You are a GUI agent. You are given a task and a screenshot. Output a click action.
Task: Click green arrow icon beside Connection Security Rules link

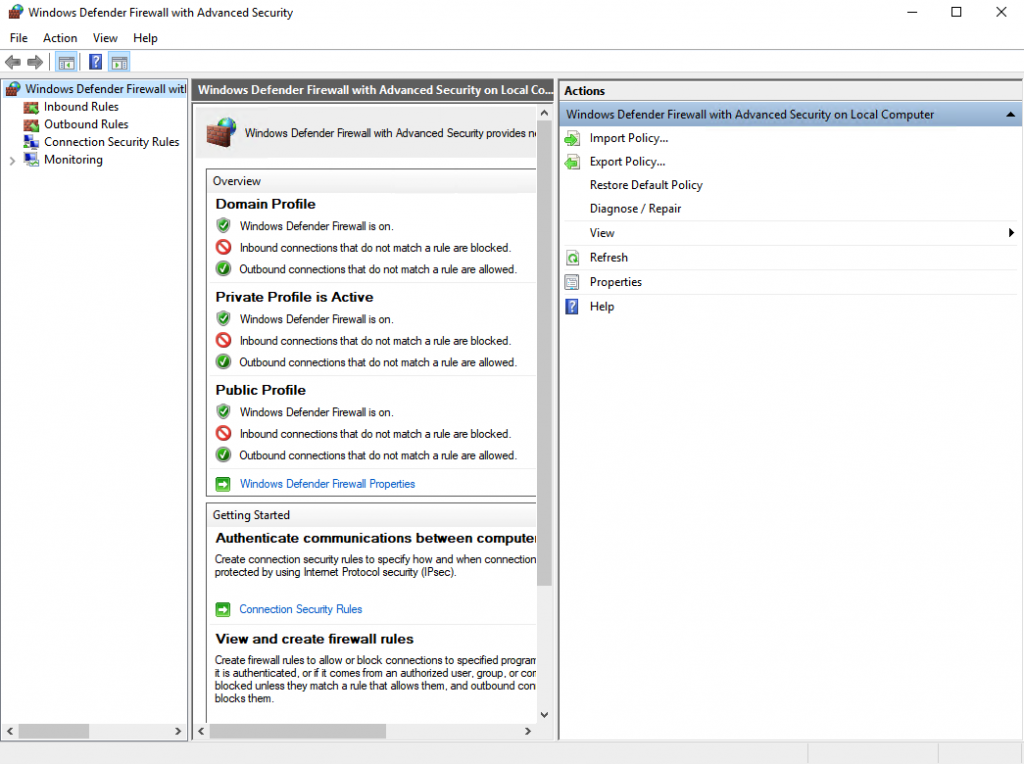223,609
